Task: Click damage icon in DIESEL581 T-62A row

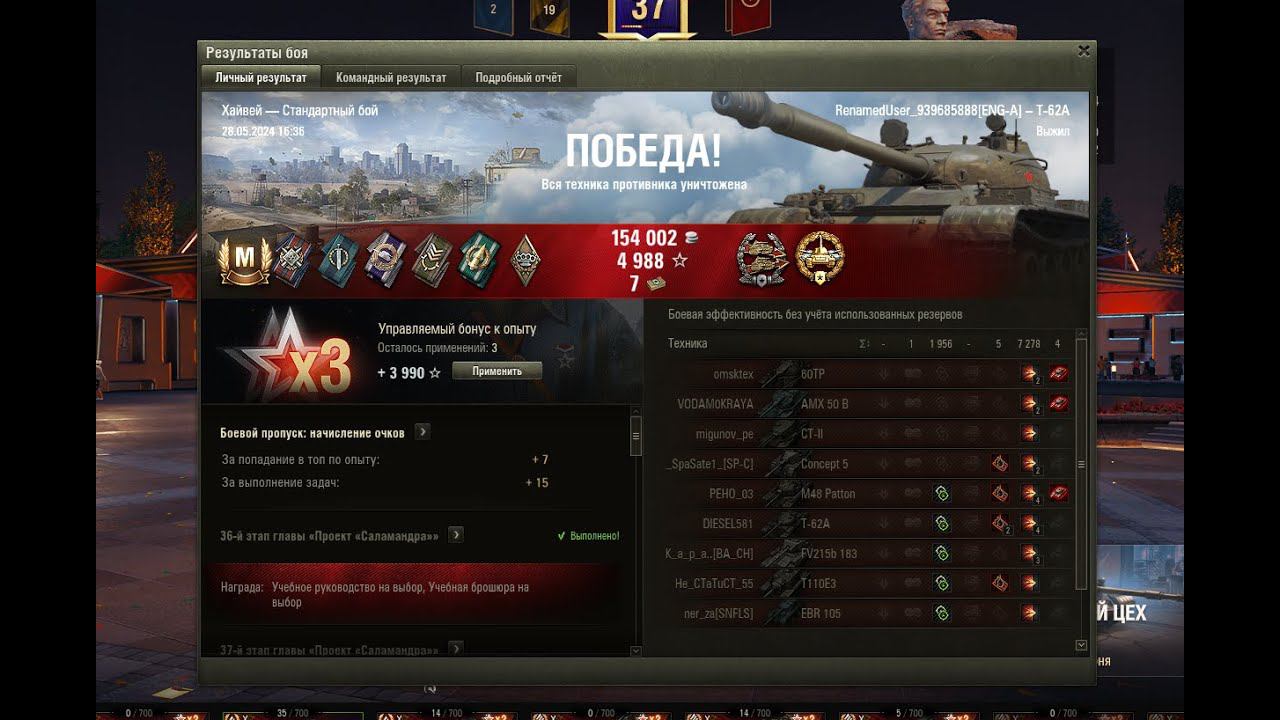Action: pyautogui.click(x=1029, y=524)
